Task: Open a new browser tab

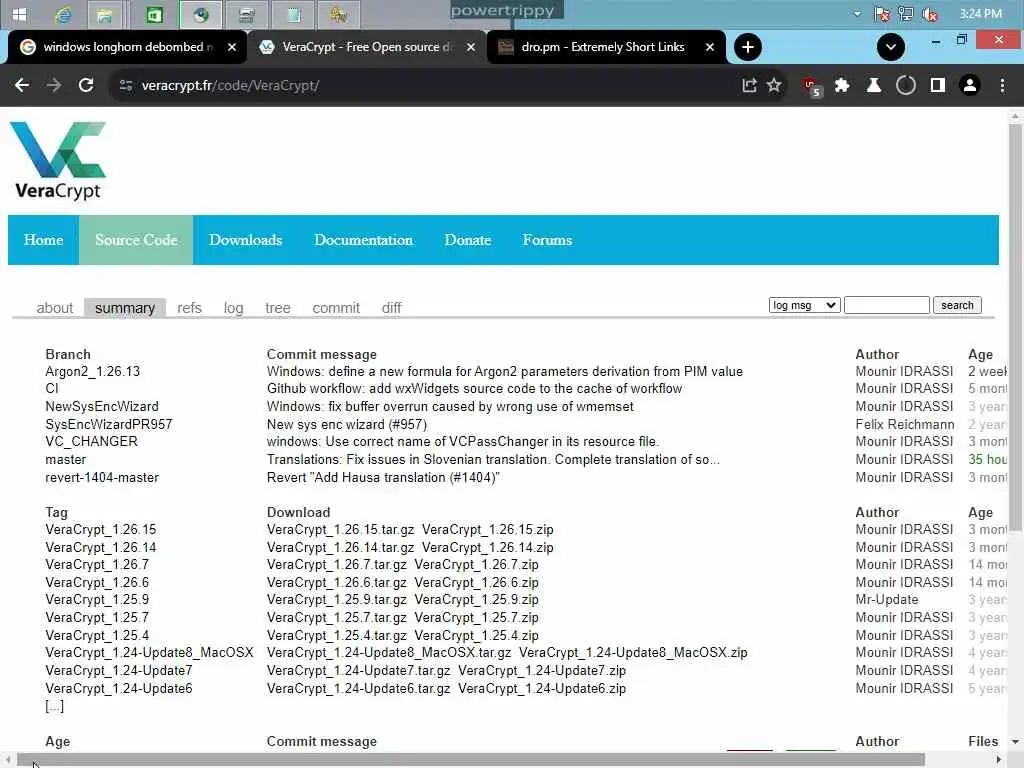Action: click(x=748, y=47)
